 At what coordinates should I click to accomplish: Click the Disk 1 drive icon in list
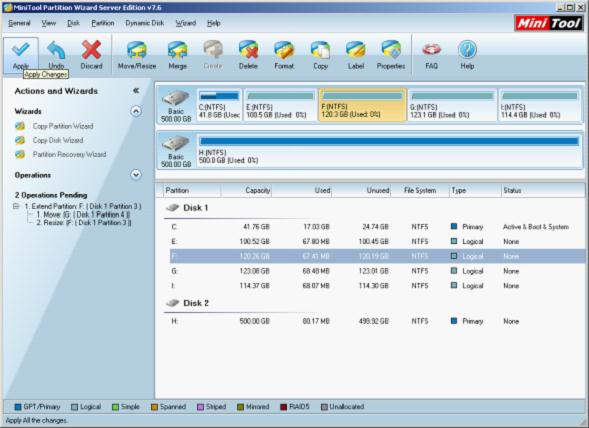(x=172, y=208)
